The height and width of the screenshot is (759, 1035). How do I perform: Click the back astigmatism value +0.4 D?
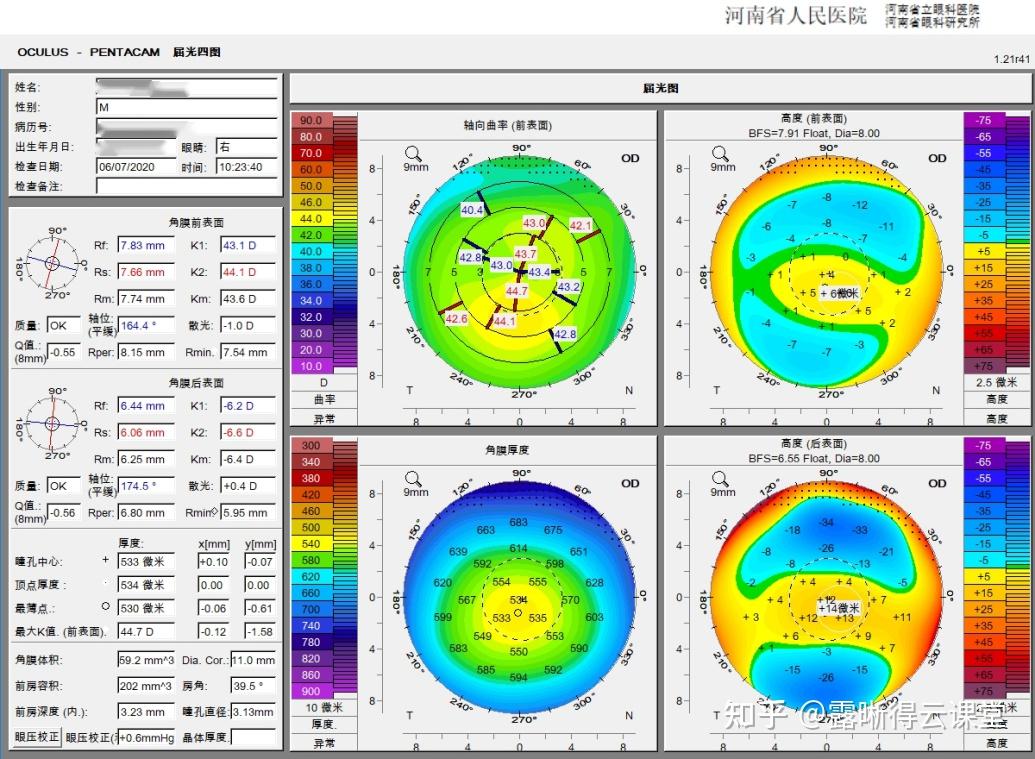click(x=248, y=486)
